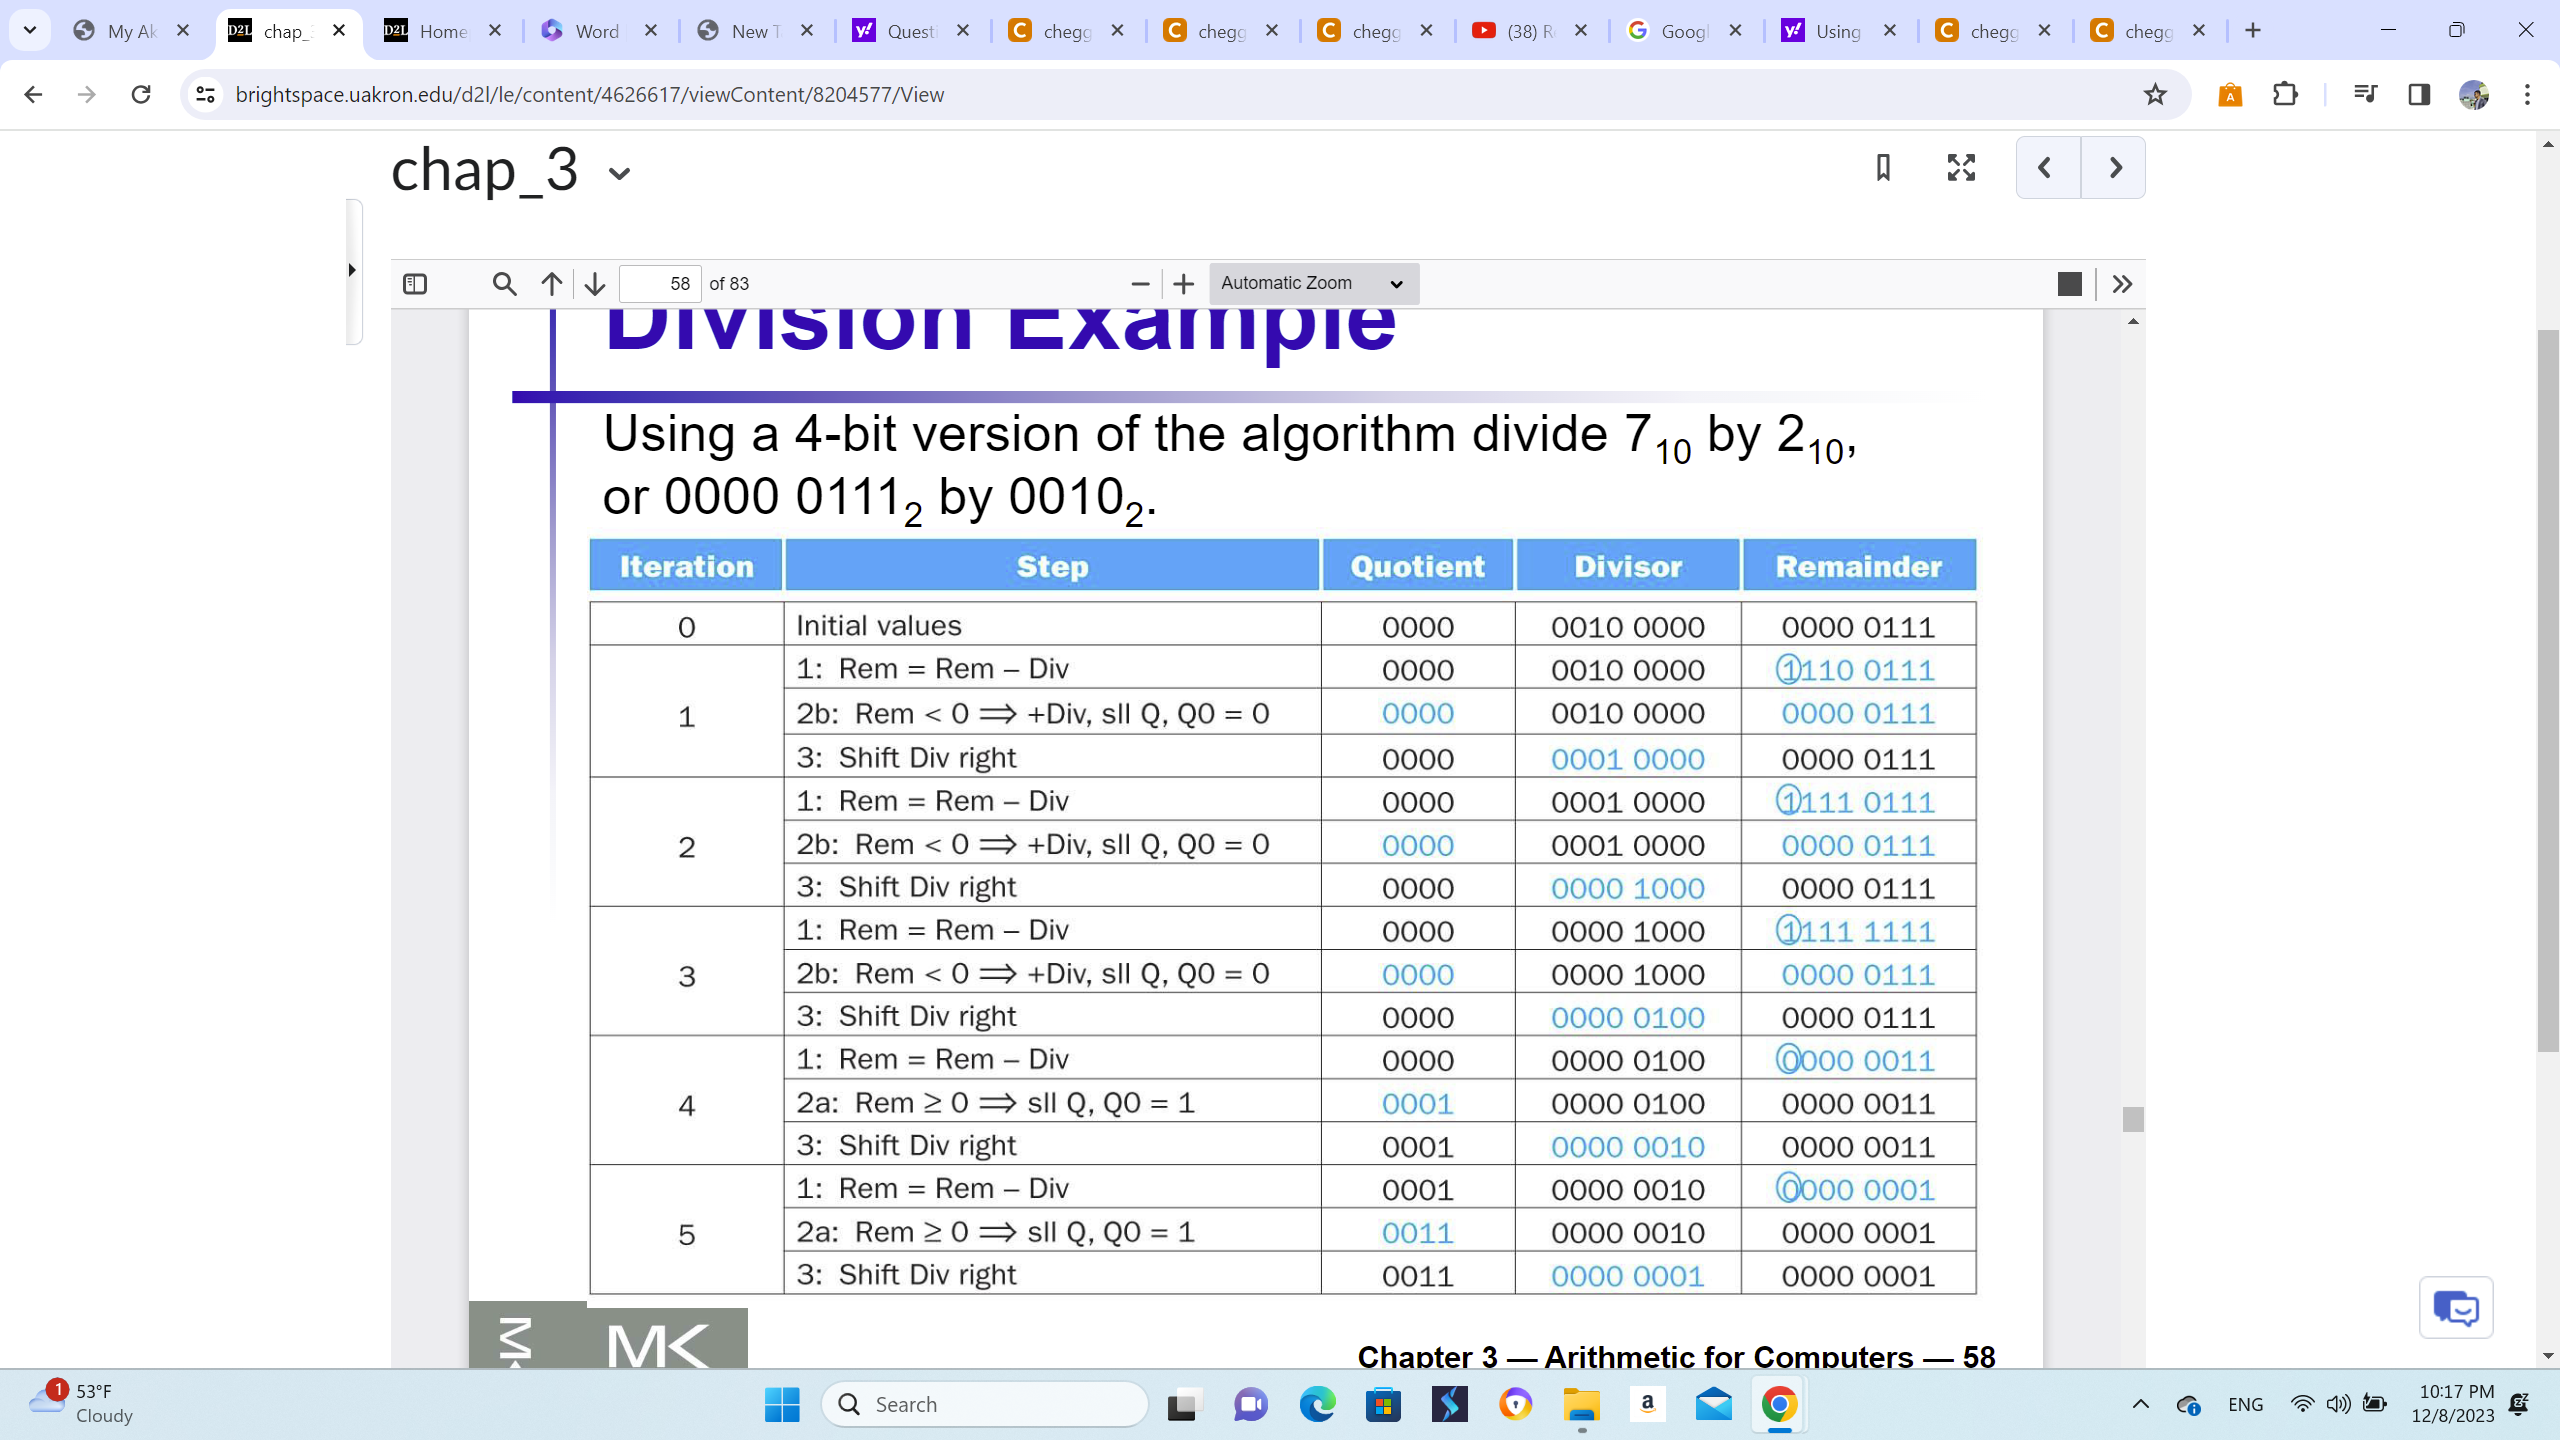Zoom in using the plus icon
Screen dimensions: 2560x1440
coord(1184,284)
